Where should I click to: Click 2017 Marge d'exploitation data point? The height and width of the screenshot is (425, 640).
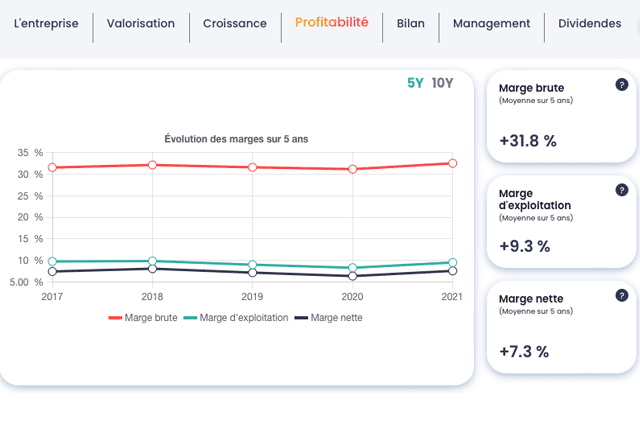point(52,261)
